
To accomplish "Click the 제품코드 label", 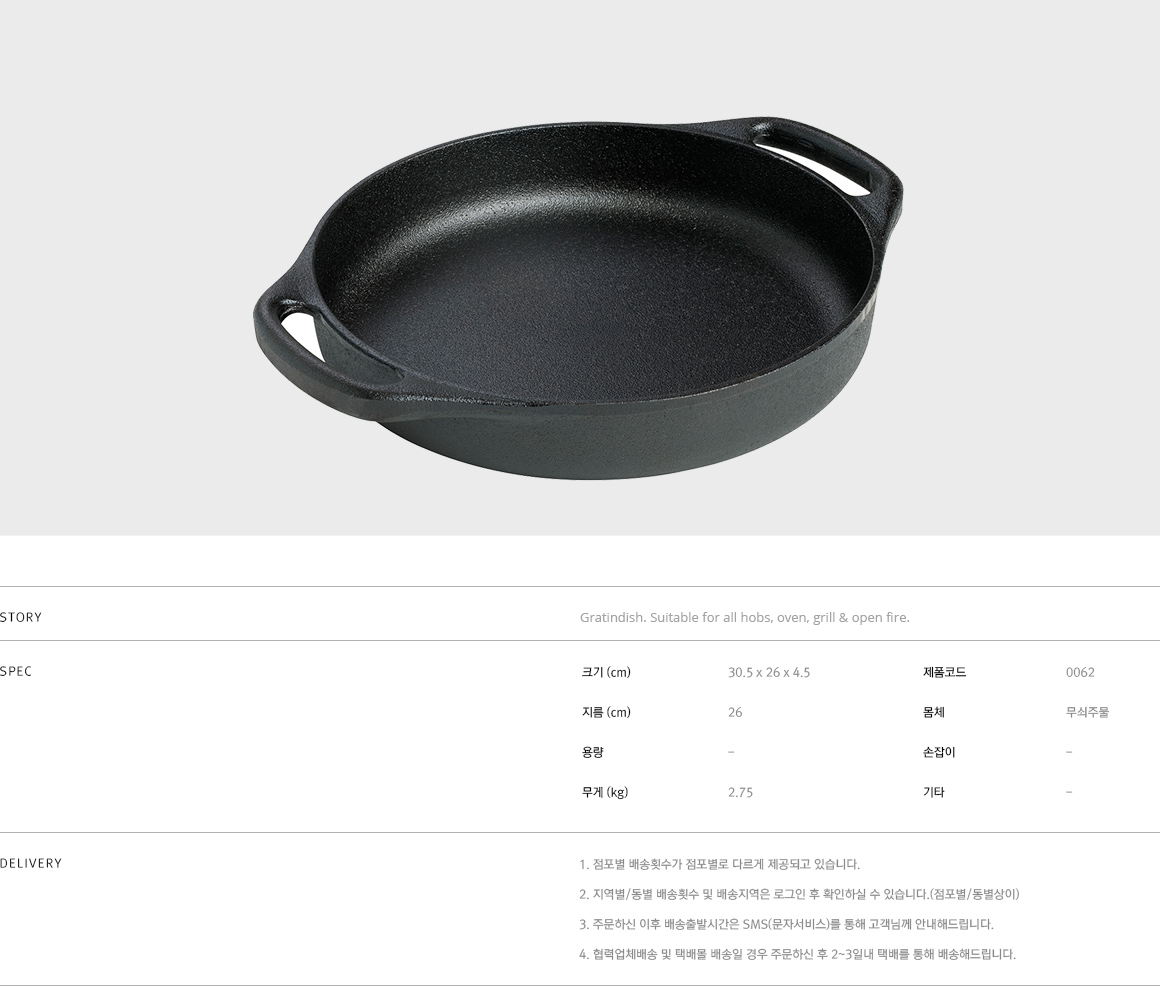I will 945,672.
